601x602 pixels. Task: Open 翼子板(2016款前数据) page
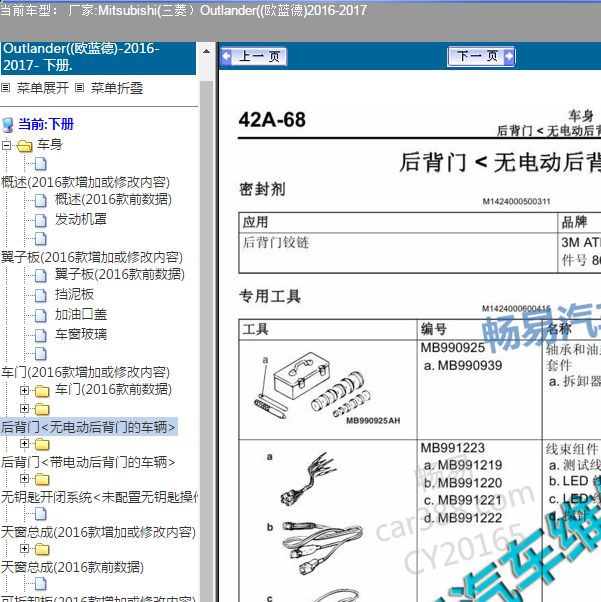coord(119,275)
